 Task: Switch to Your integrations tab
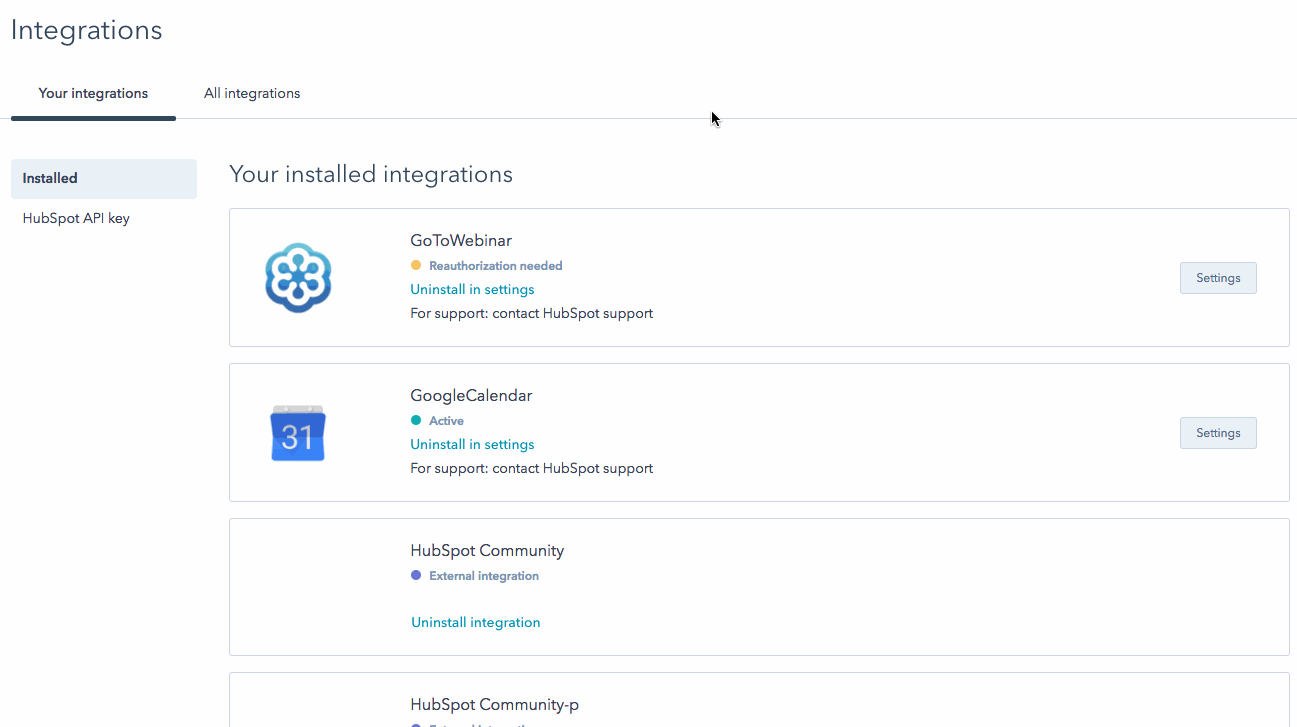point(93,93)
